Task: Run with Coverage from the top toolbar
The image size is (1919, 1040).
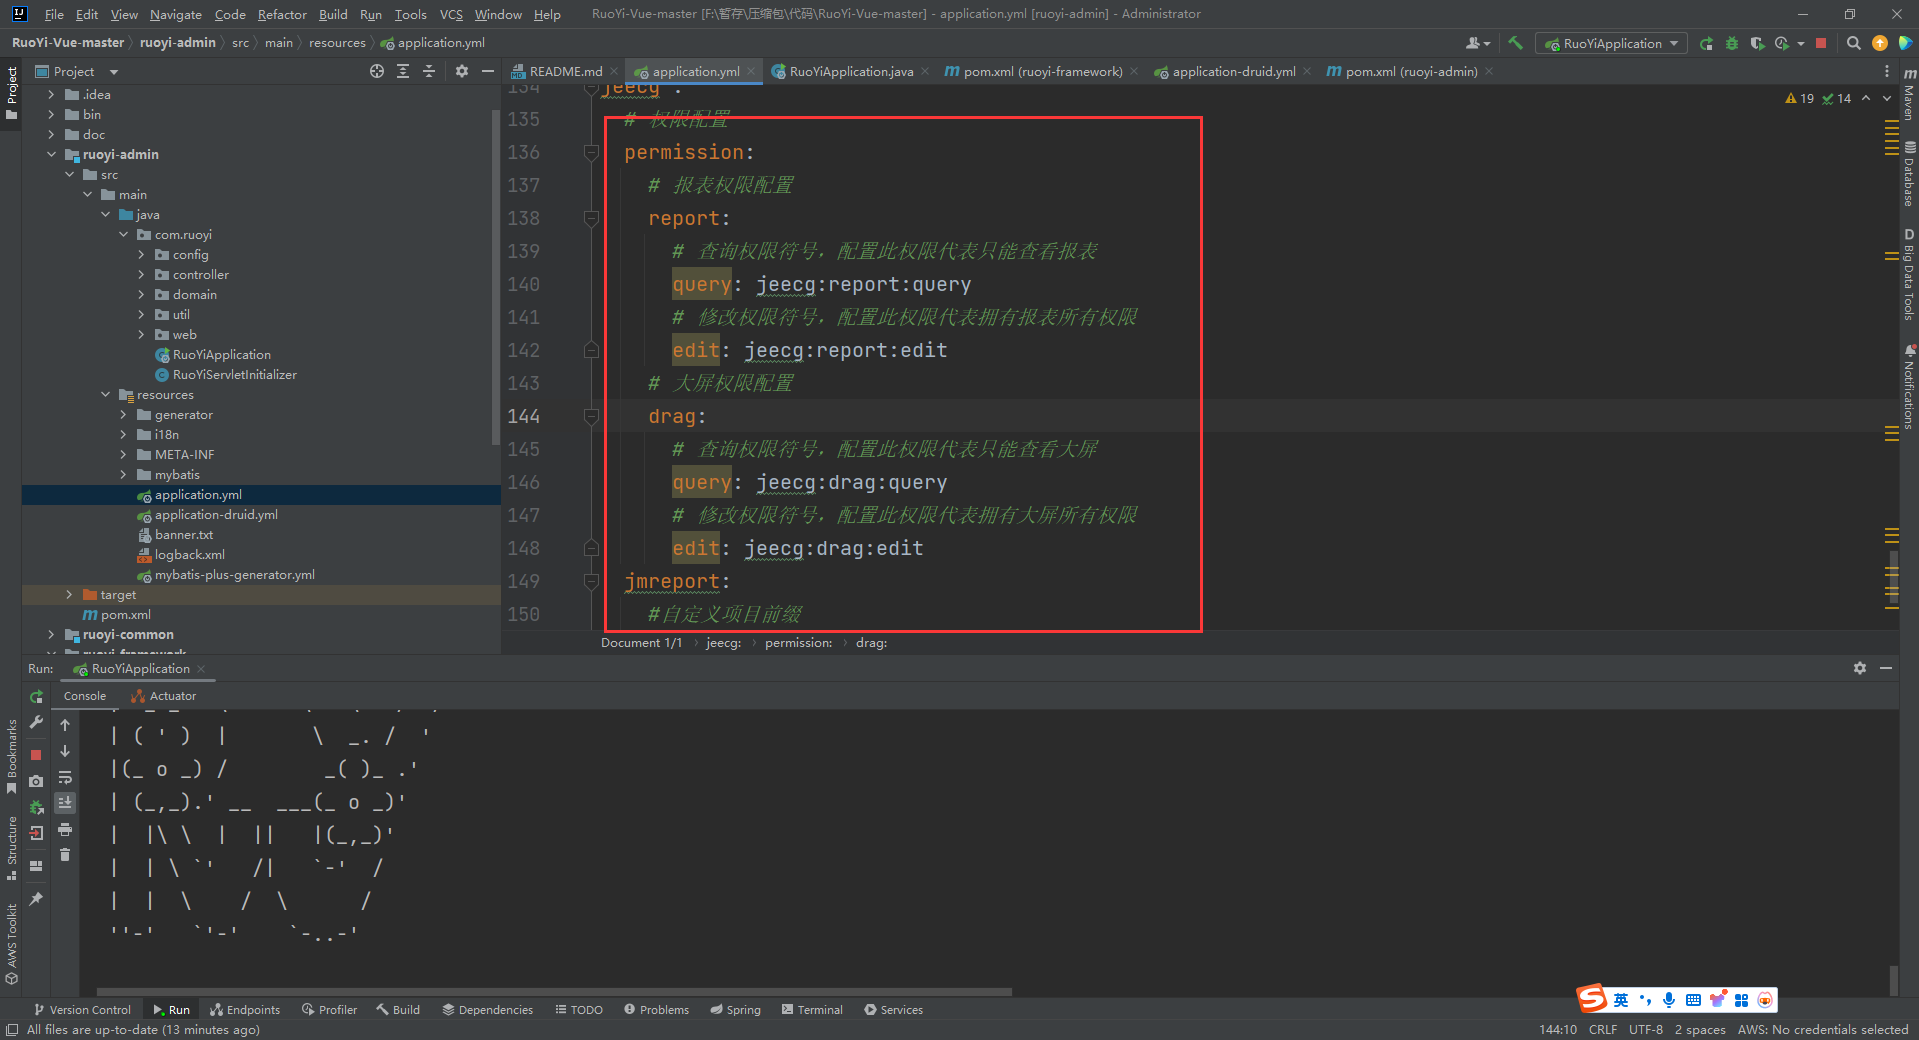Action: click(x=1757, y=43)
